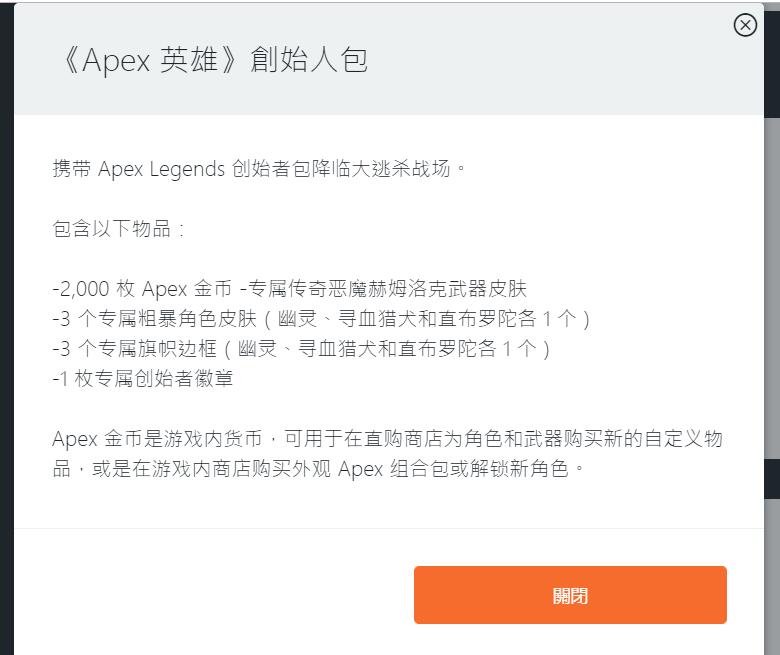Click the dark overlay left of the dialog

pos(6,300)
